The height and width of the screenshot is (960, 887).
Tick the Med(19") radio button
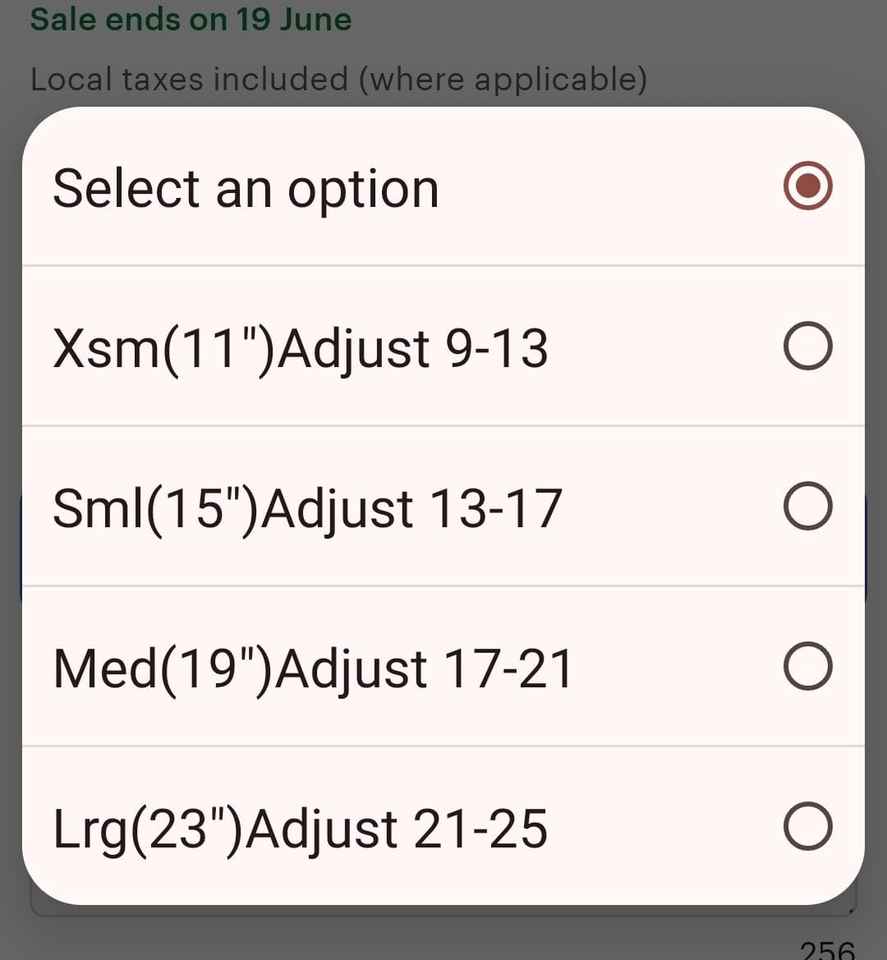(x=807, y=667)
